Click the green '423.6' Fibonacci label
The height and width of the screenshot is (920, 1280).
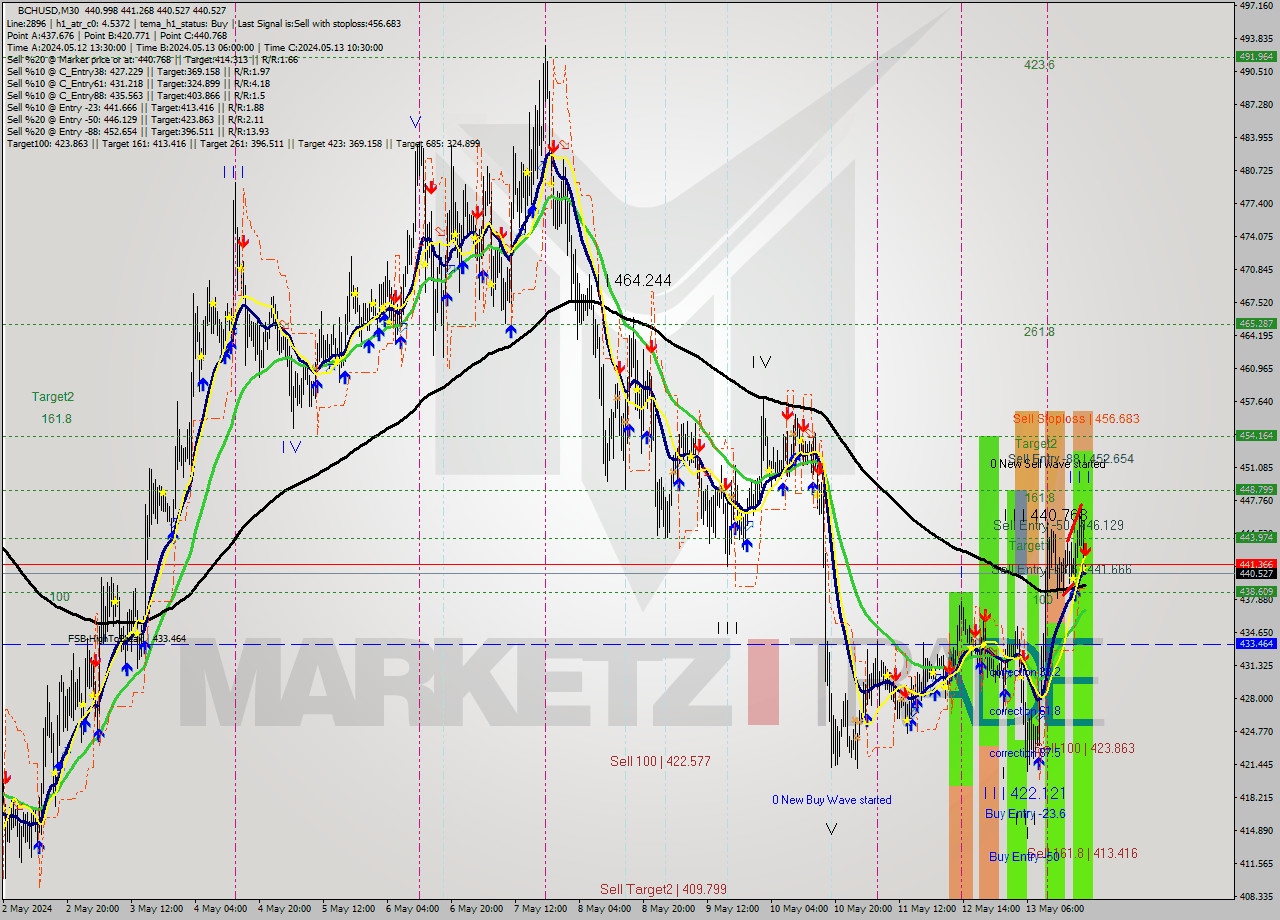click(x=1039, y=65)
